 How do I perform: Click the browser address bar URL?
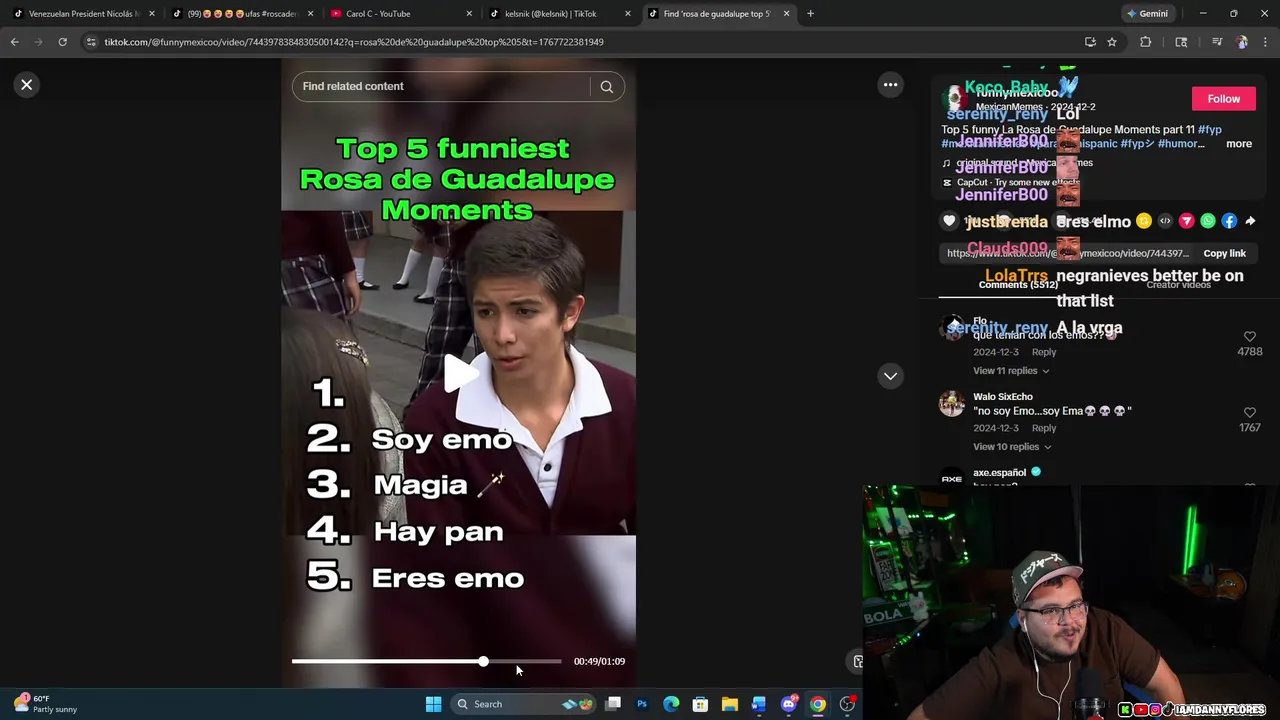point(354,42)
